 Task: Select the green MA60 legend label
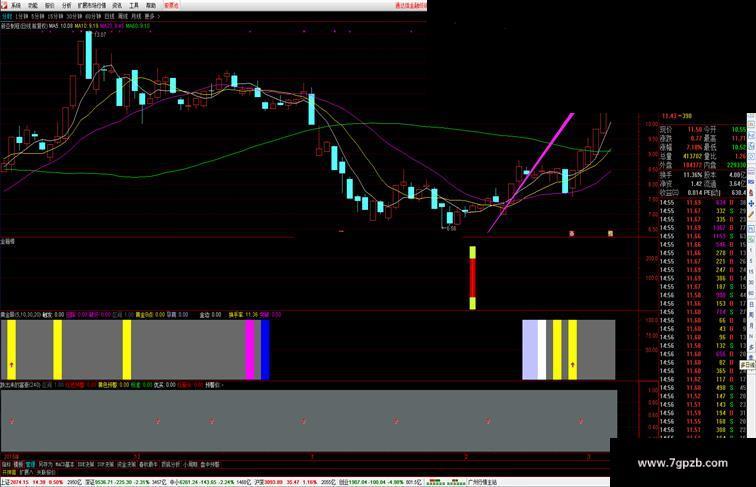tap(138, 26)
